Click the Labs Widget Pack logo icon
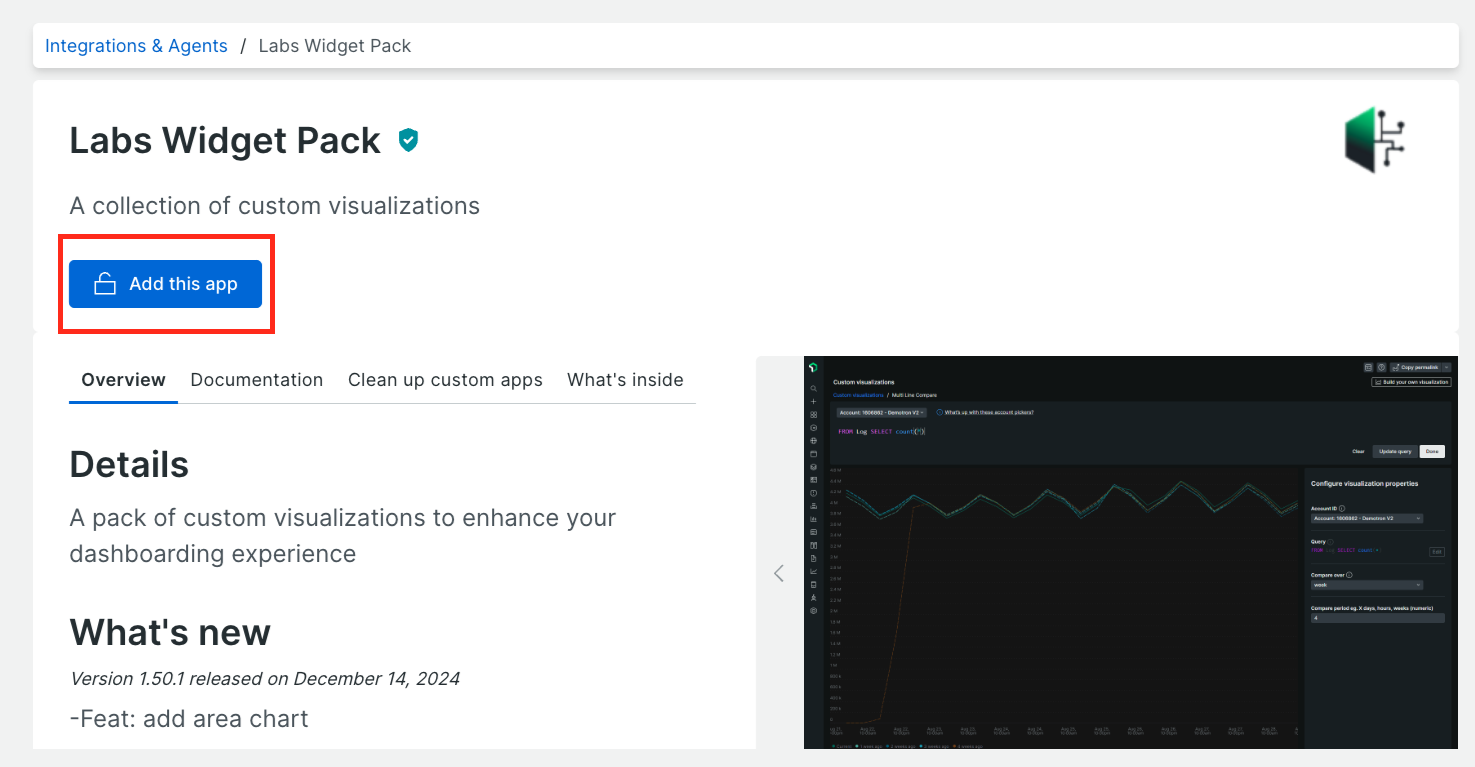 click(x=1375, y=140)
